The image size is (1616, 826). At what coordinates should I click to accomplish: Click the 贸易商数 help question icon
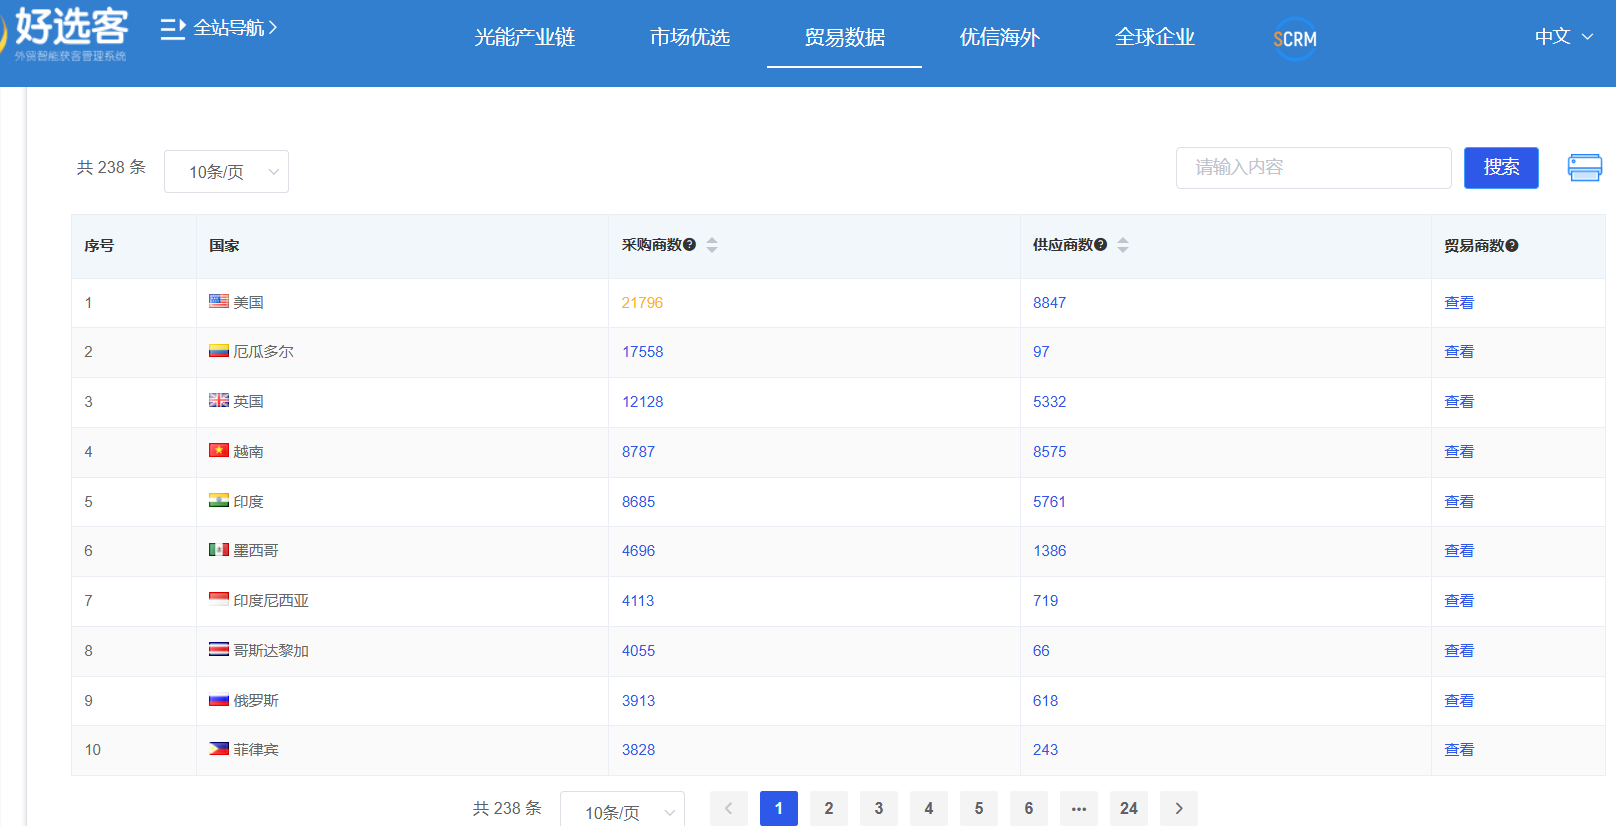tap(1512, 246)
